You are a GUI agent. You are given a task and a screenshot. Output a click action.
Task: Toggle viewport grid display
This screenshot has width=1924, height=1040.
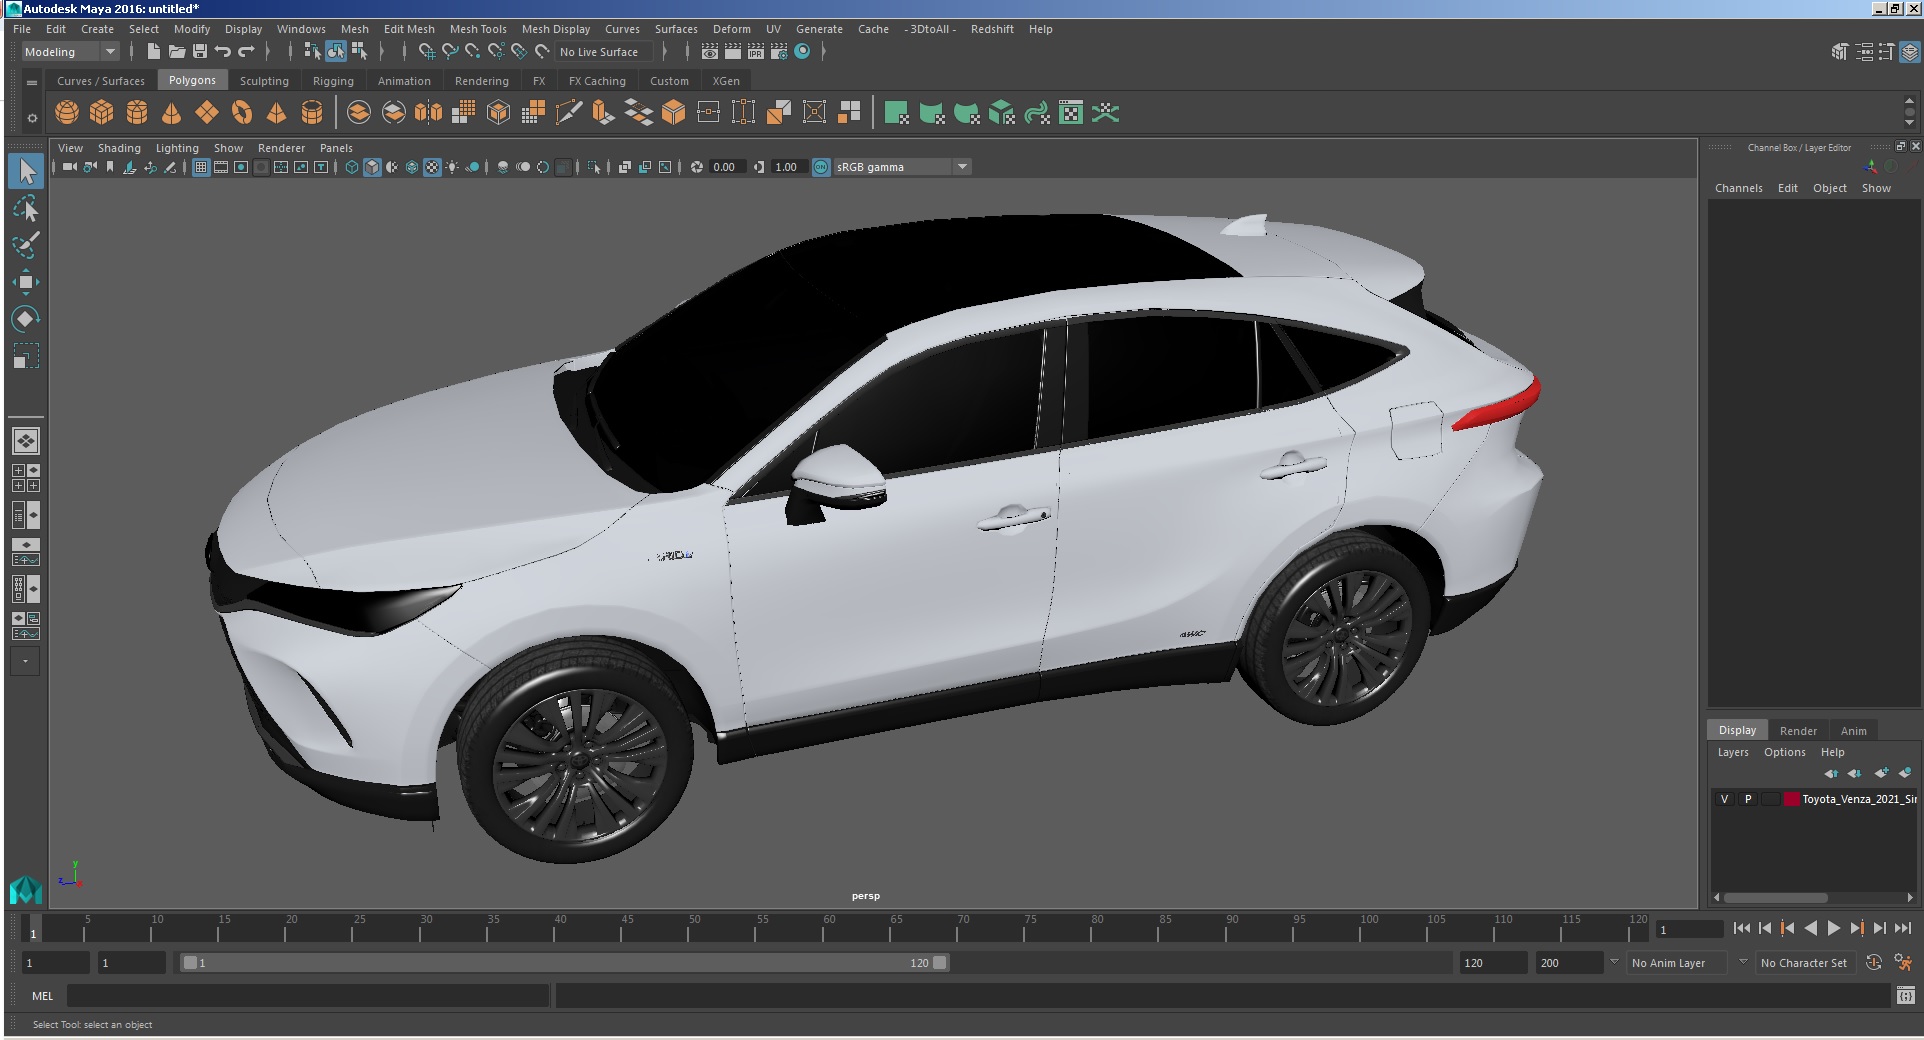(x=201, y=167)
